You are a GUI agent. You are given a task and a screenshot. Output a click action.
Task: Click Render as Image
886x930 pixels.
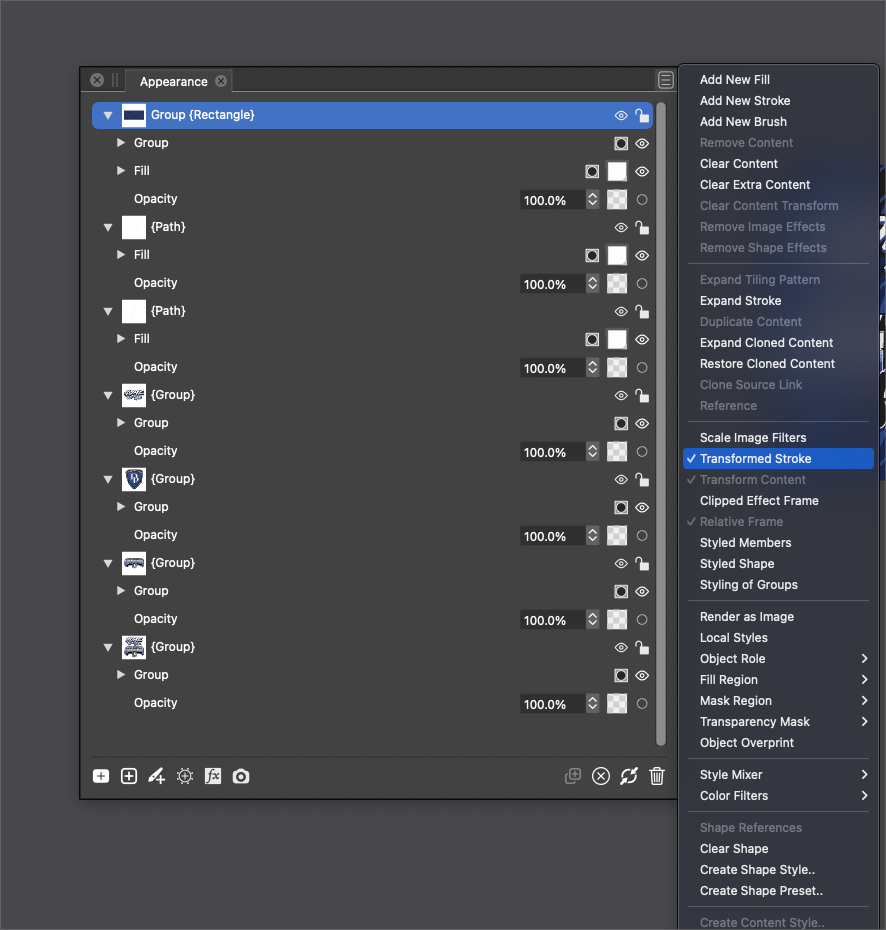tap(747, 617)
